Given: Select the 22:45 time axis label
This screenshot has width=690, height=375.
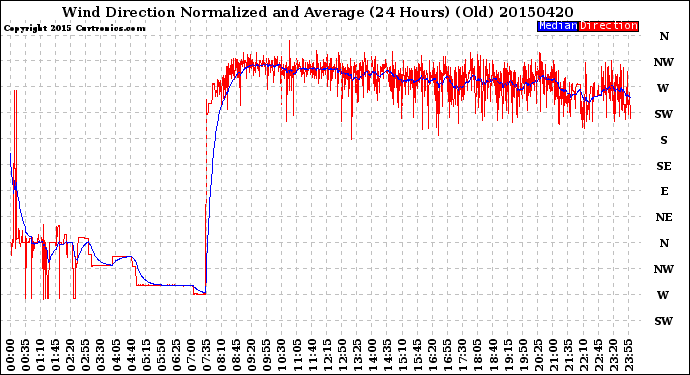Looking at the screenshot, I should pyautogui.click(x=598, y=355).
